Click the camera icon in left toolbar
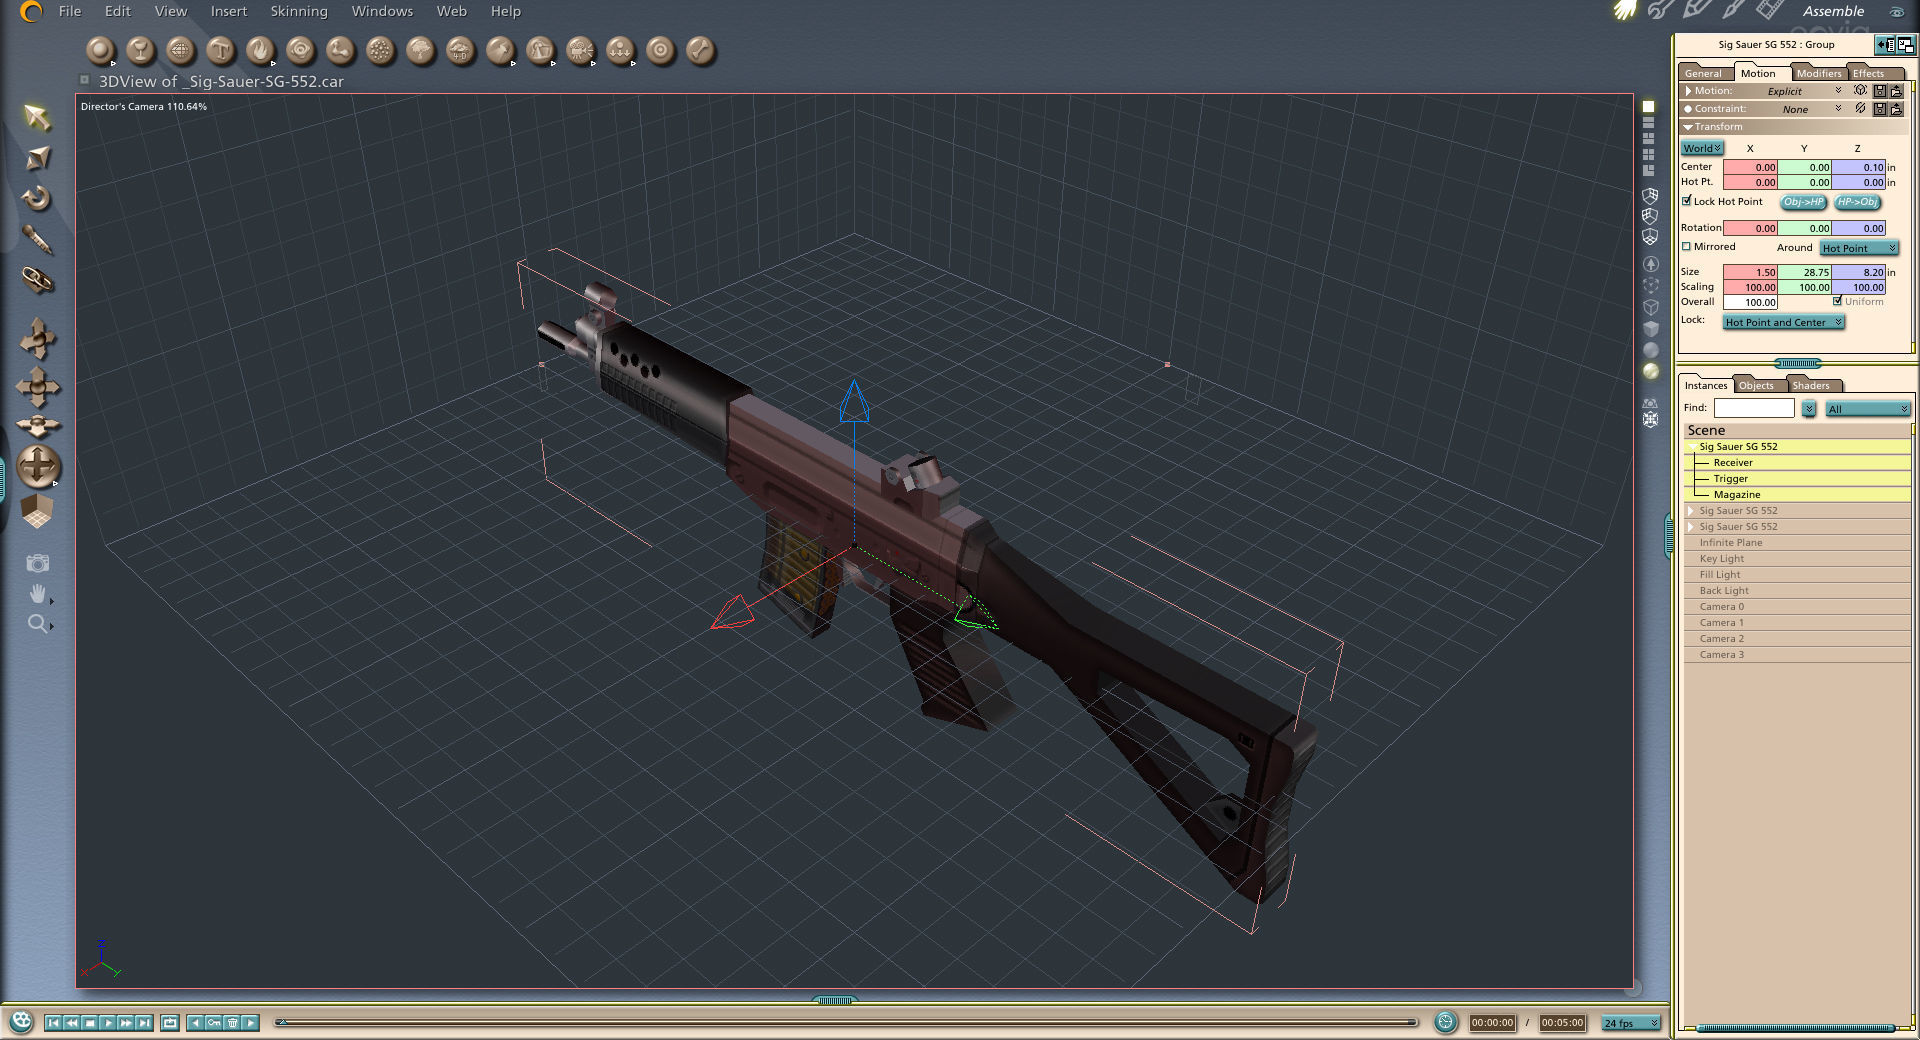 coord(38,563)
